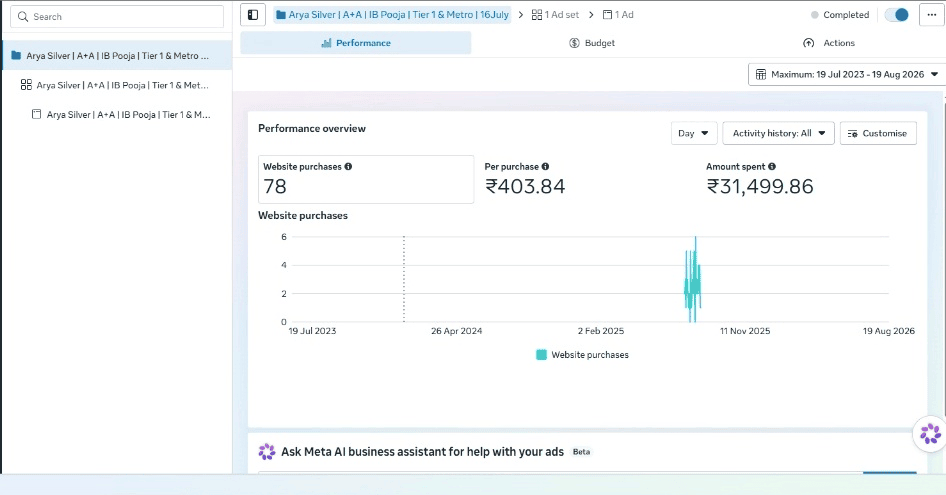Open the Day granularity dropdown
The height and width of the screenshot is (495, 946).
(694, 133)
